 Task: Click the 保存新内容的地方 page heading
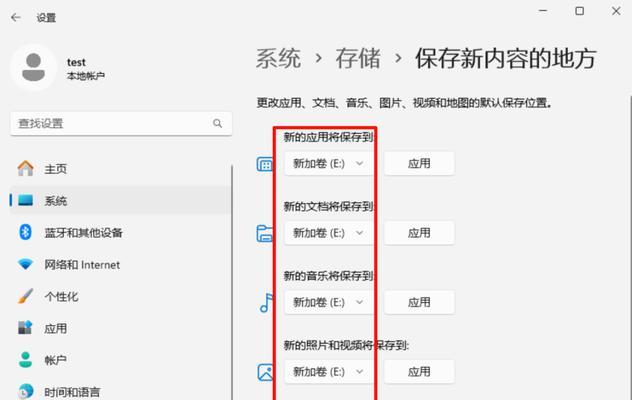point(505,58)
